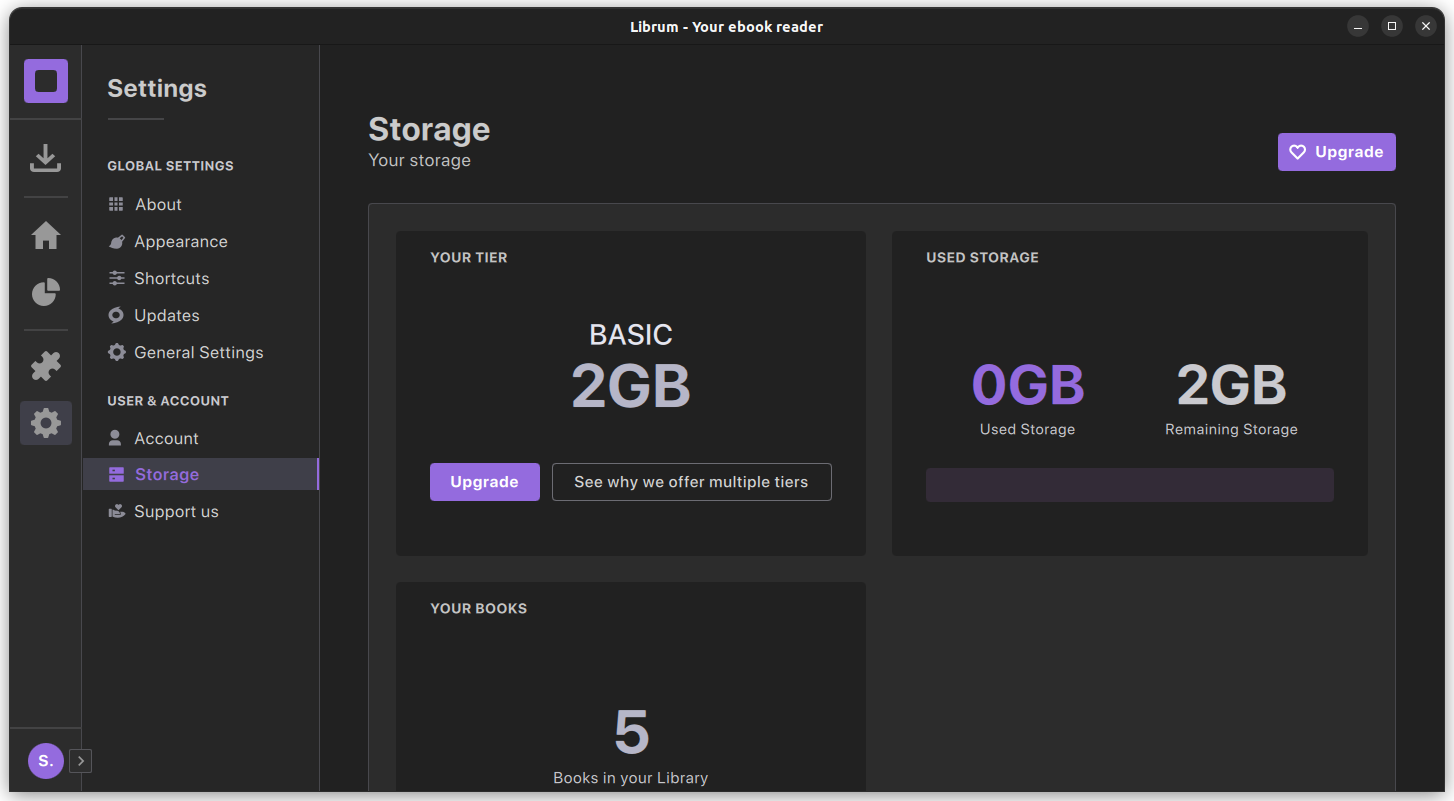
Task: Click See why we offer multiple tiers
Action: click(691, 482)
